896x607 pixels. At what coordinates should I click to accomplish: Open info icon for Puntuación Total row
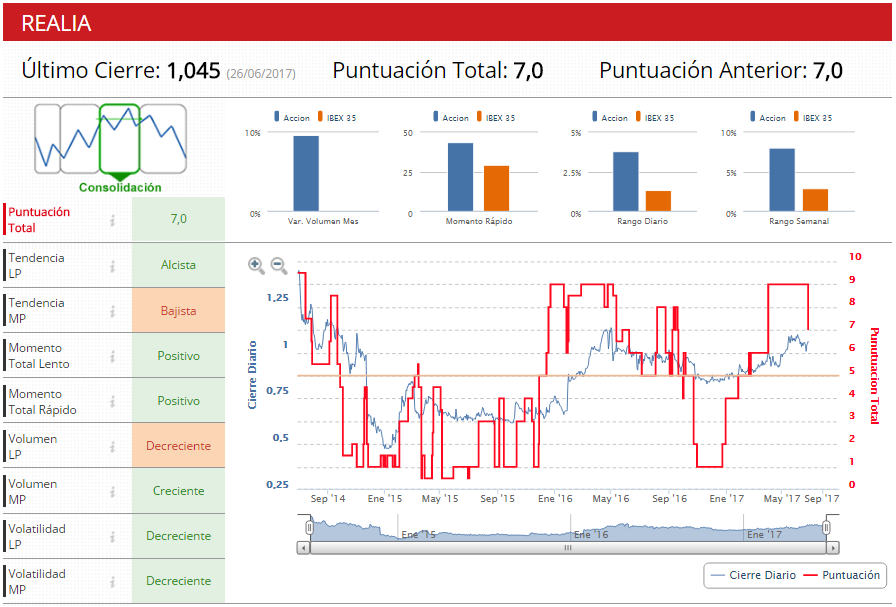(x=113, y=220)
